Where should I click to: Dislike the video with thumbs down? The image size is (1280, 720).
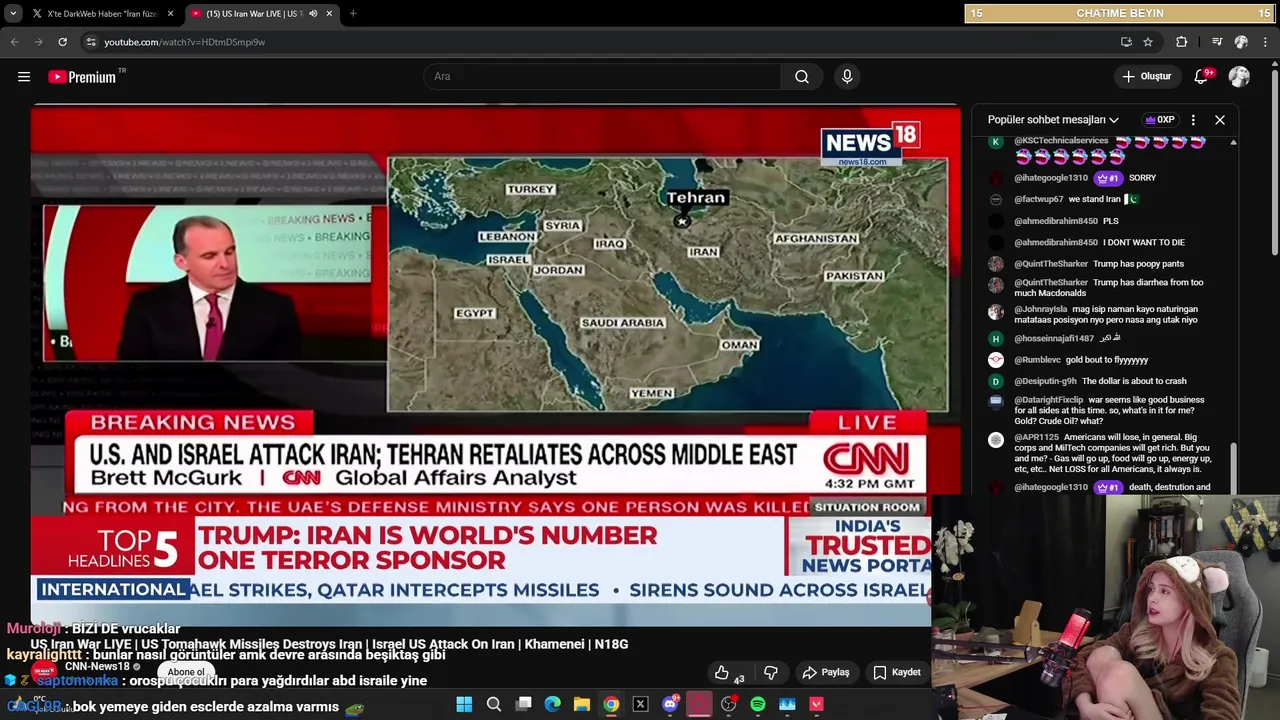tap(770, 673)
